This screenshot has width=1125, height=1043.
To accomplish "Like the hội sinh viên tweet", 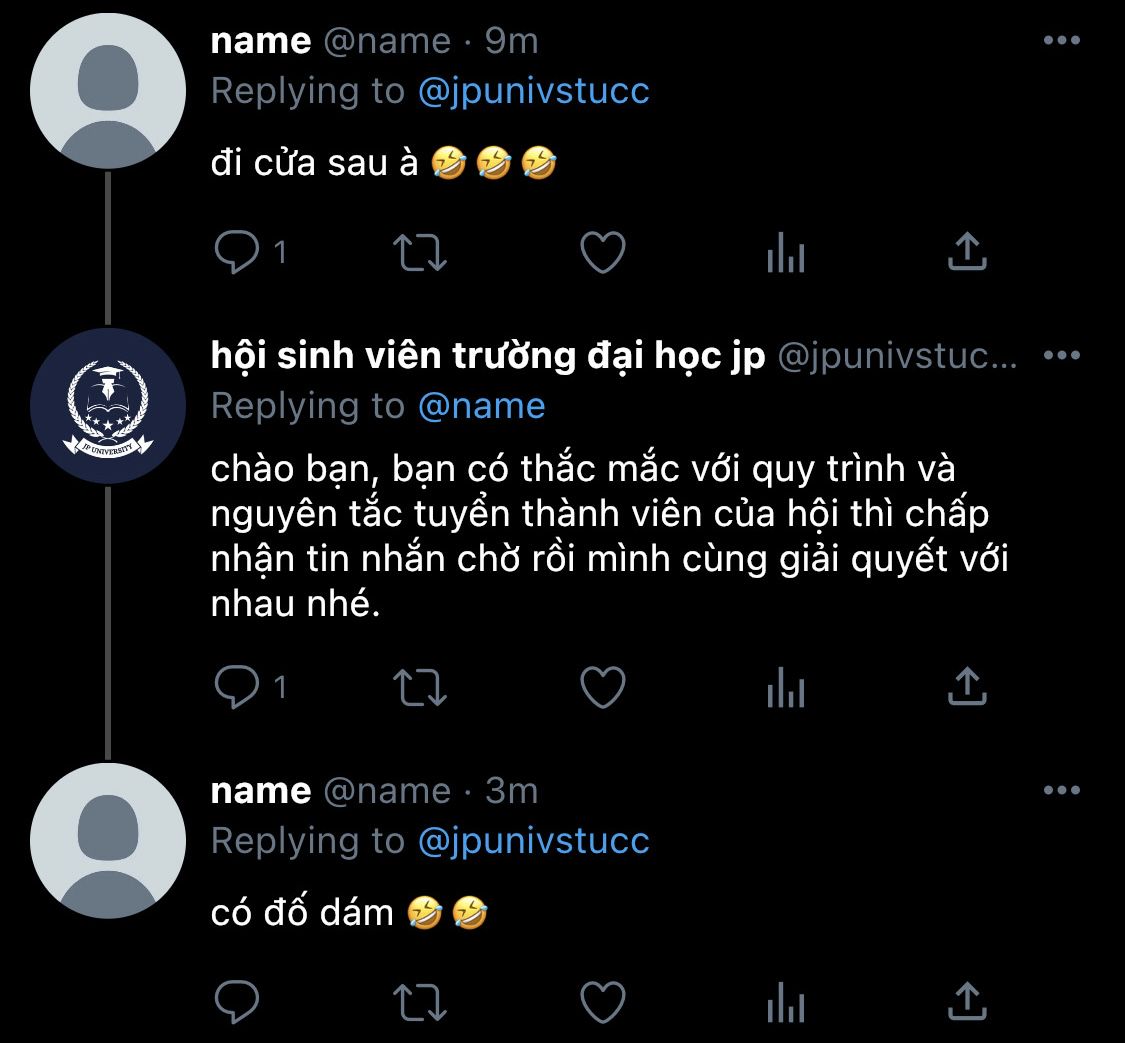I will (x=603, y=687).
